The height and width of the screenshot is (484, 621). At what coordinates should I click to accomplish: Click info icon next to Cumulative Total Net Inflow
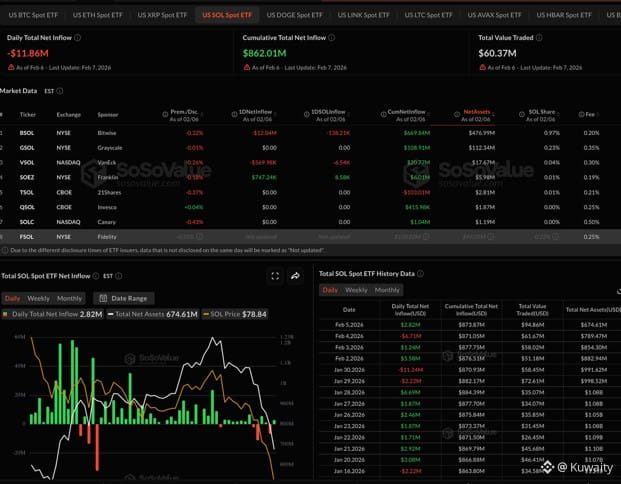pos(331,38)
